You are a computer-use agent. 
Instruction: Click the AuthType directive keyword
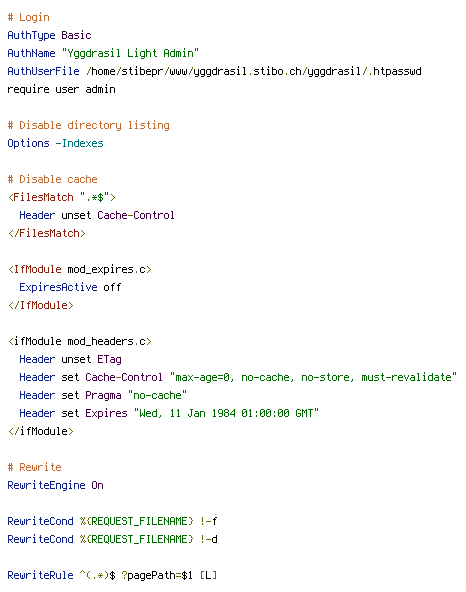[x=31, y=35]
